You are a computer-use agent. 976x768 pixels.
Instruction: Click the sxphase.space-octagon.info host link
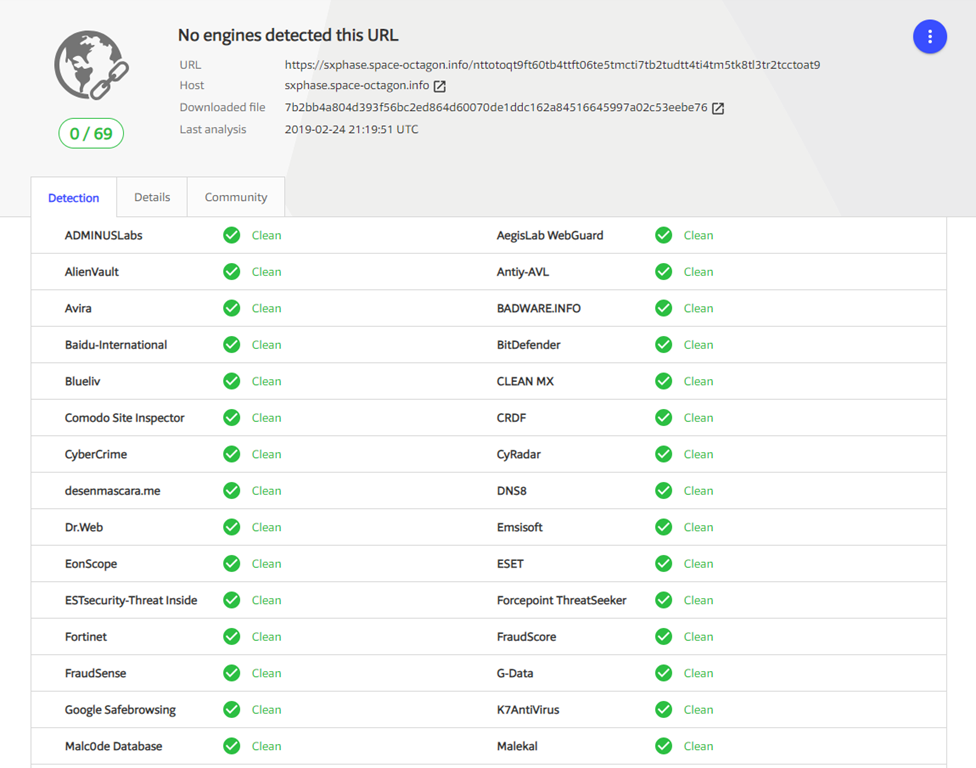coord(357,86)
